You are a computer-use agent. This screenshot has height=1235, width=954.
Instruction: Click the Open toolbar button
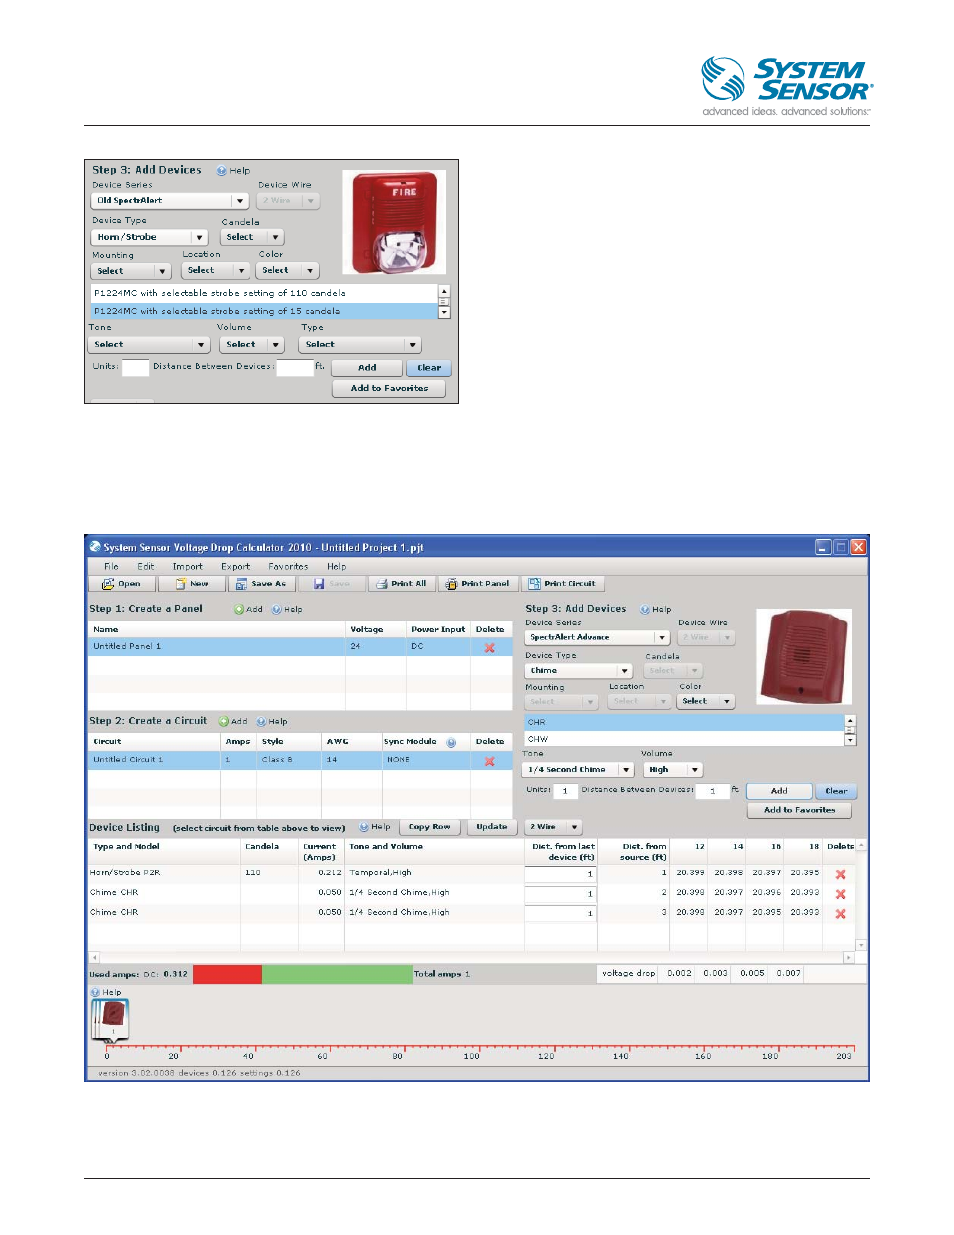(121, 584)
